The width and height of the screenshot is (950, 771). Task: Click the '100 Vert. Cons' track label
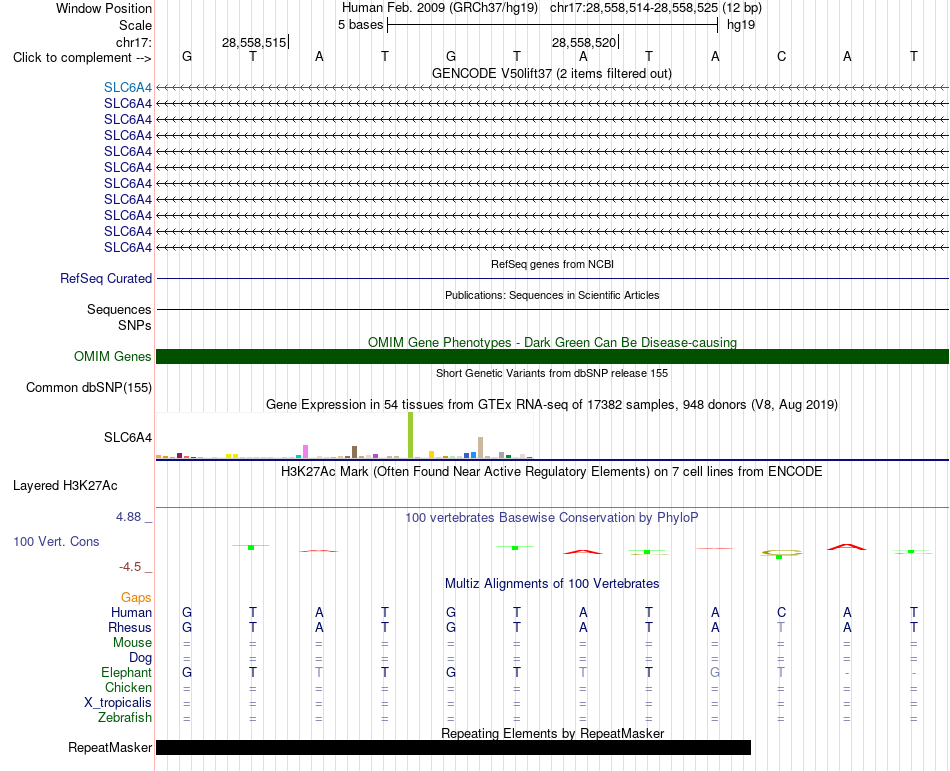(x=56, y=541)
